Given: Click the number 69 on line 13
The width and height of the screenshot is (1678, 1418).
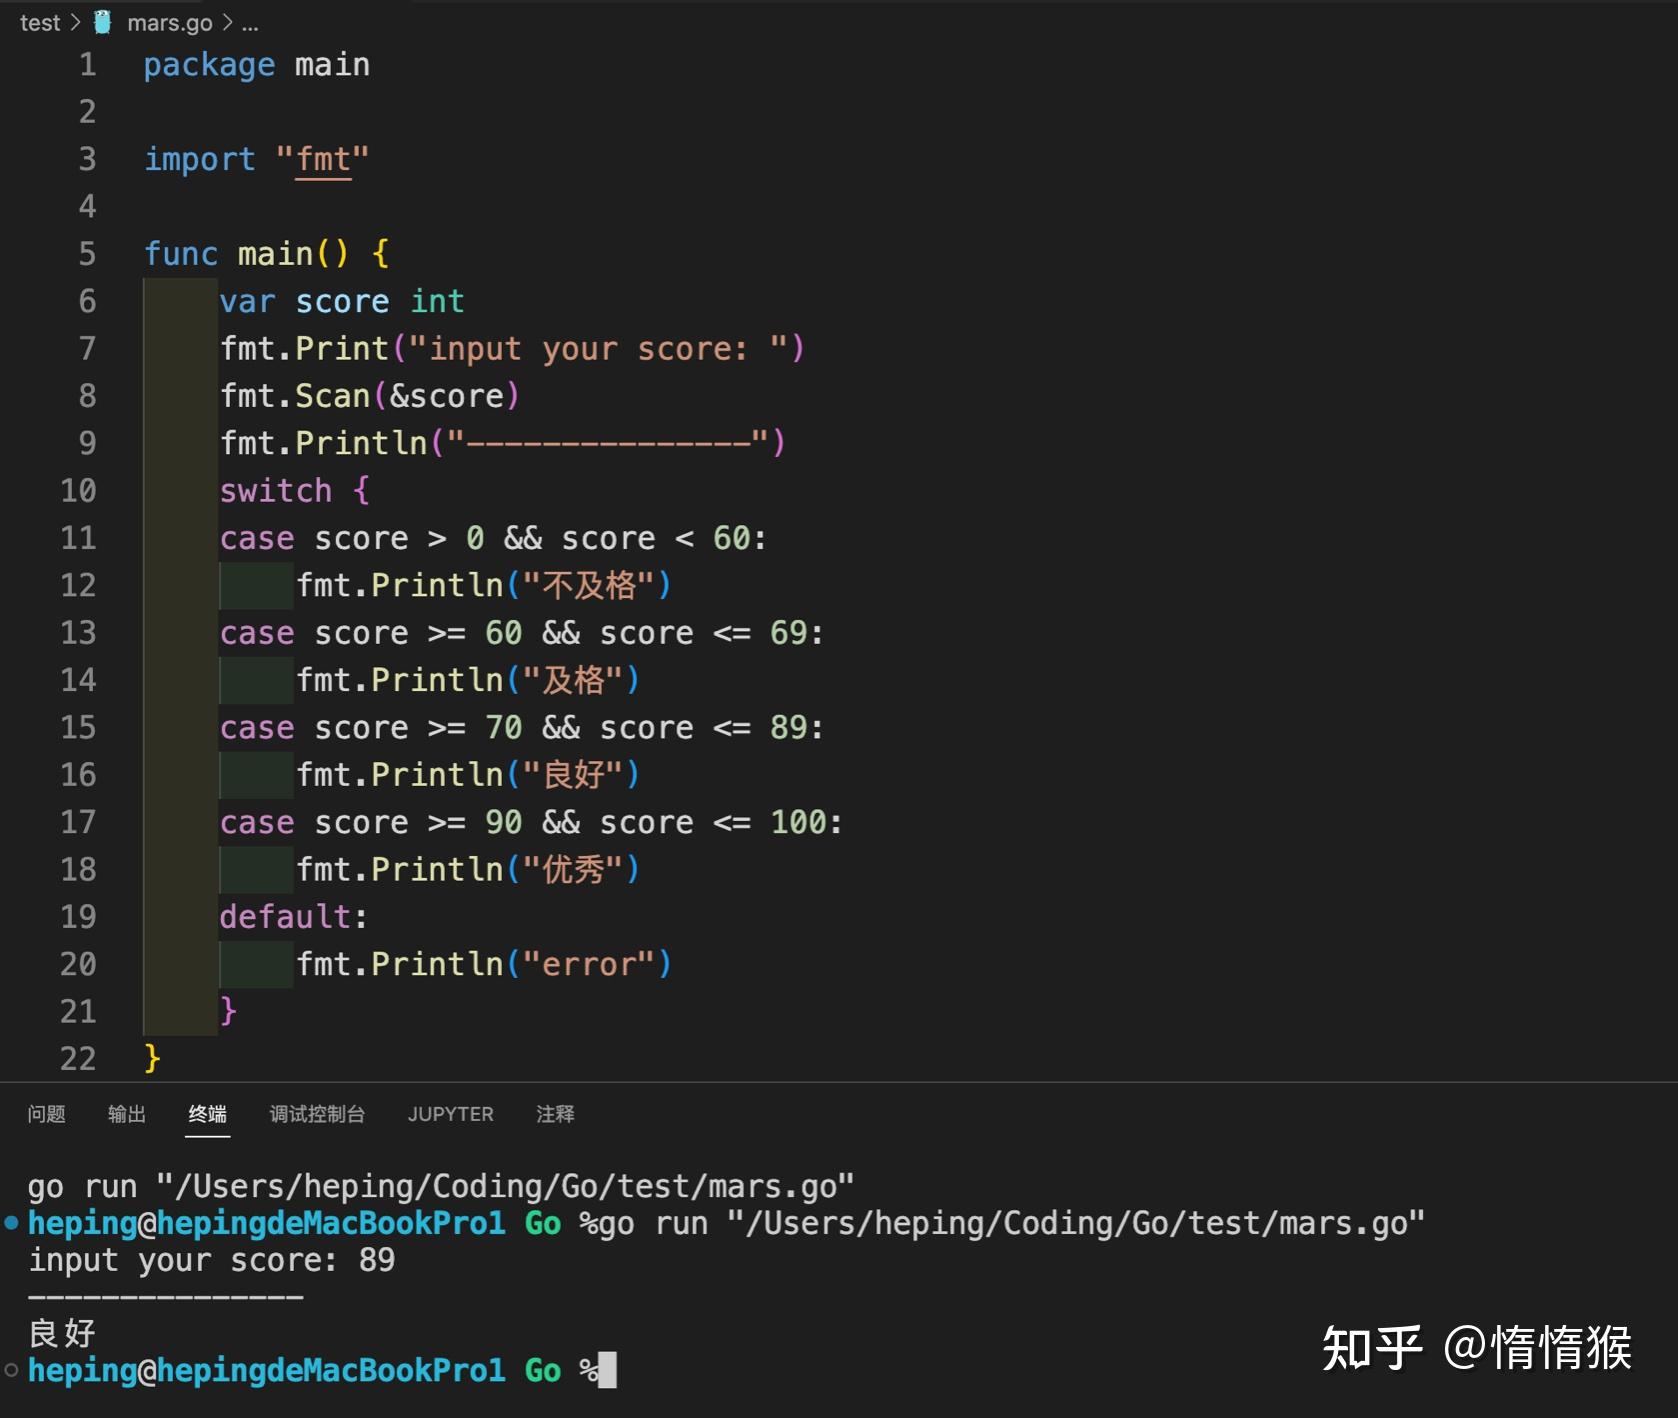Looking at the screenshot, I should click(x=788, y=633).
